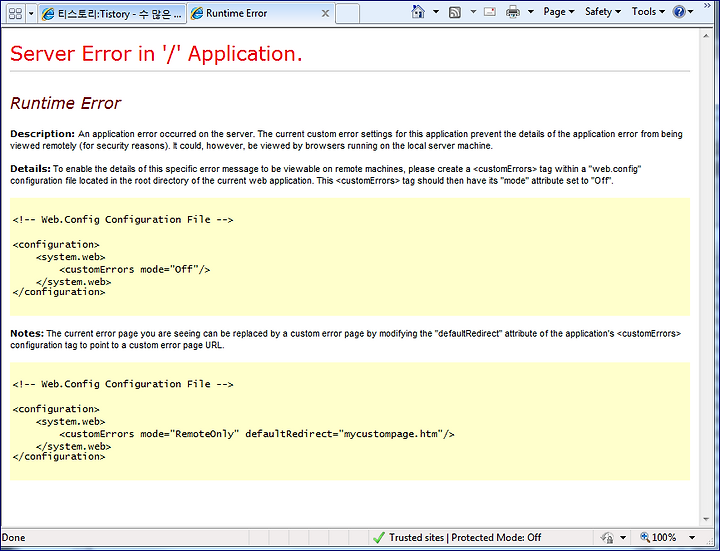Click the Done status text

coord(13,537)
